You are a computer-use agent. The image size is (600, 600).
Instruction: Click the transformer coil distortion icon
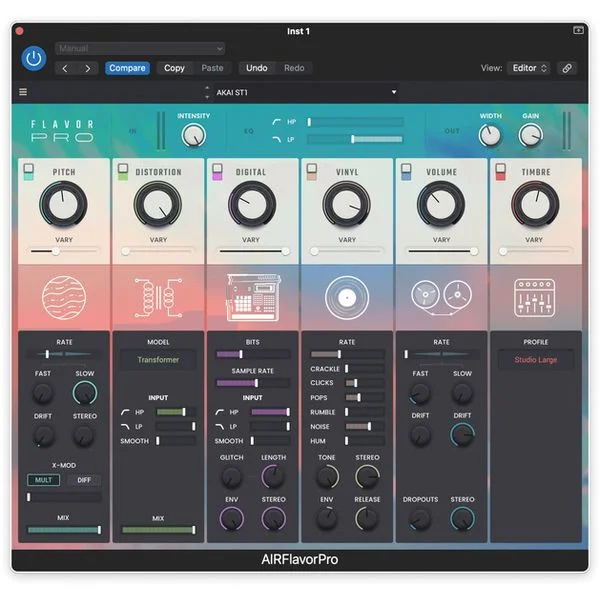coord(158,298)
